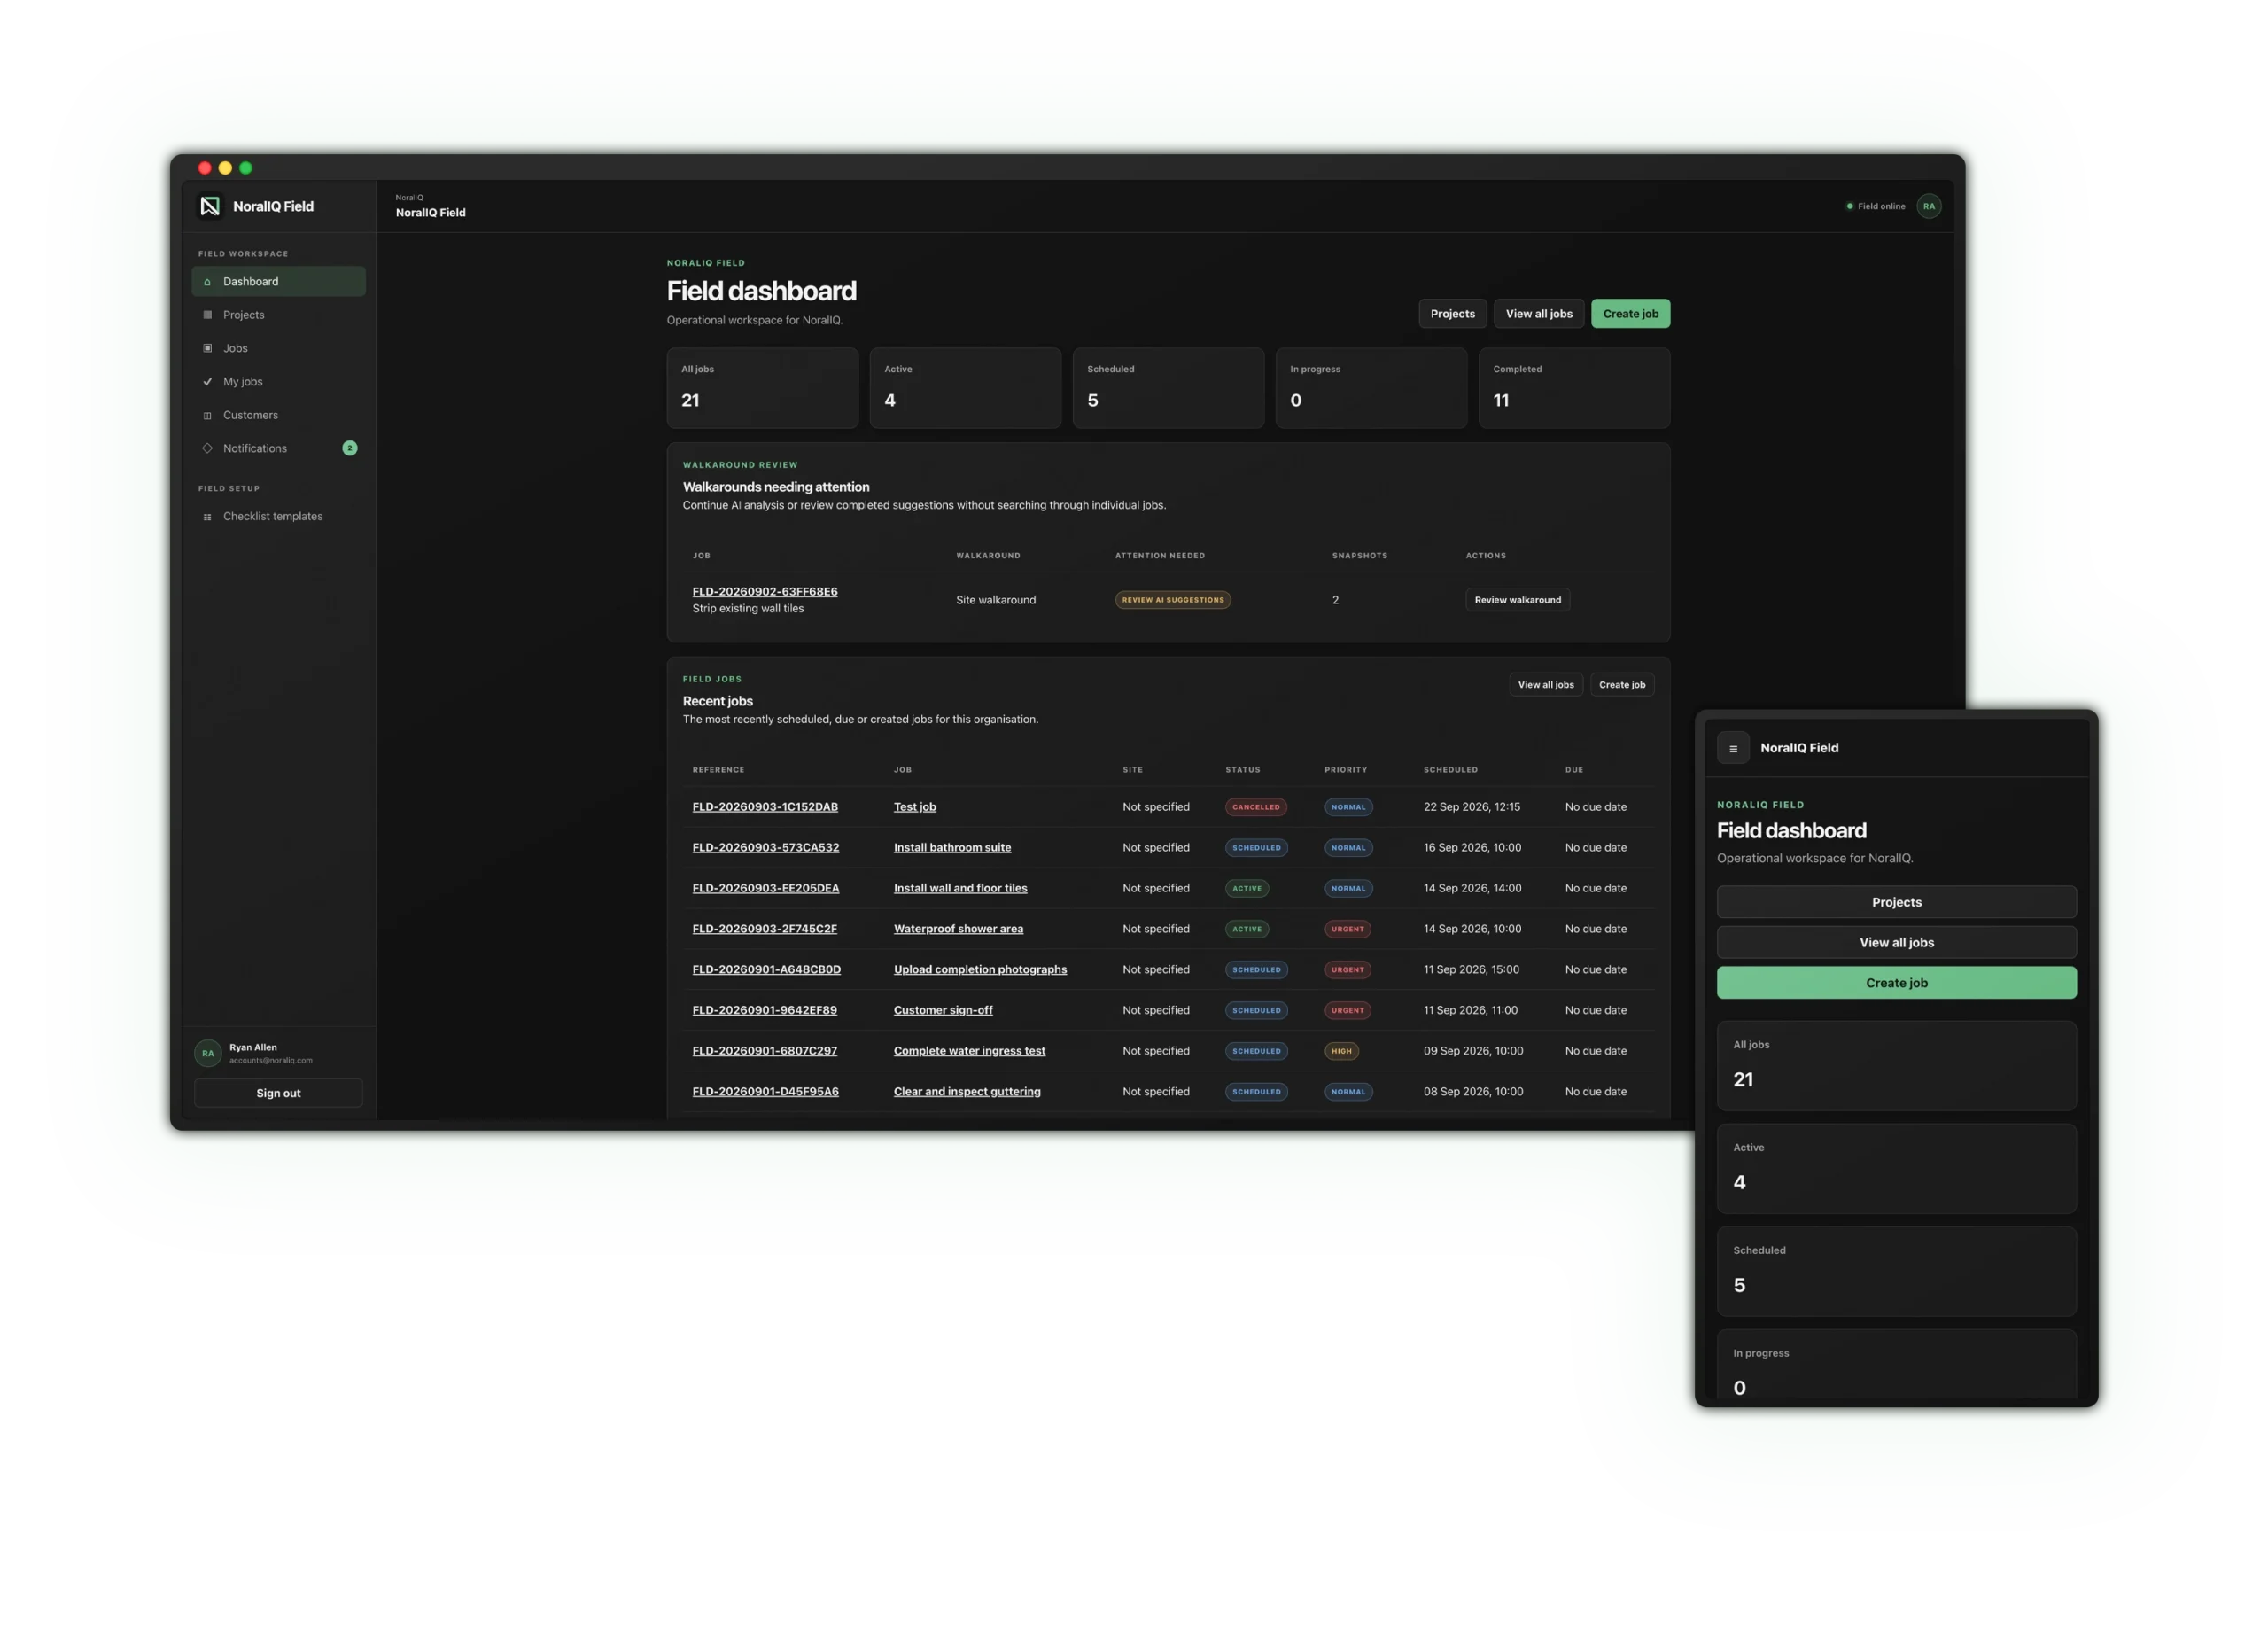The image size is (2268, 1635).
Task: Click the Customers sidebar icon
Action: pyautogui.click(x=207, y=415)
